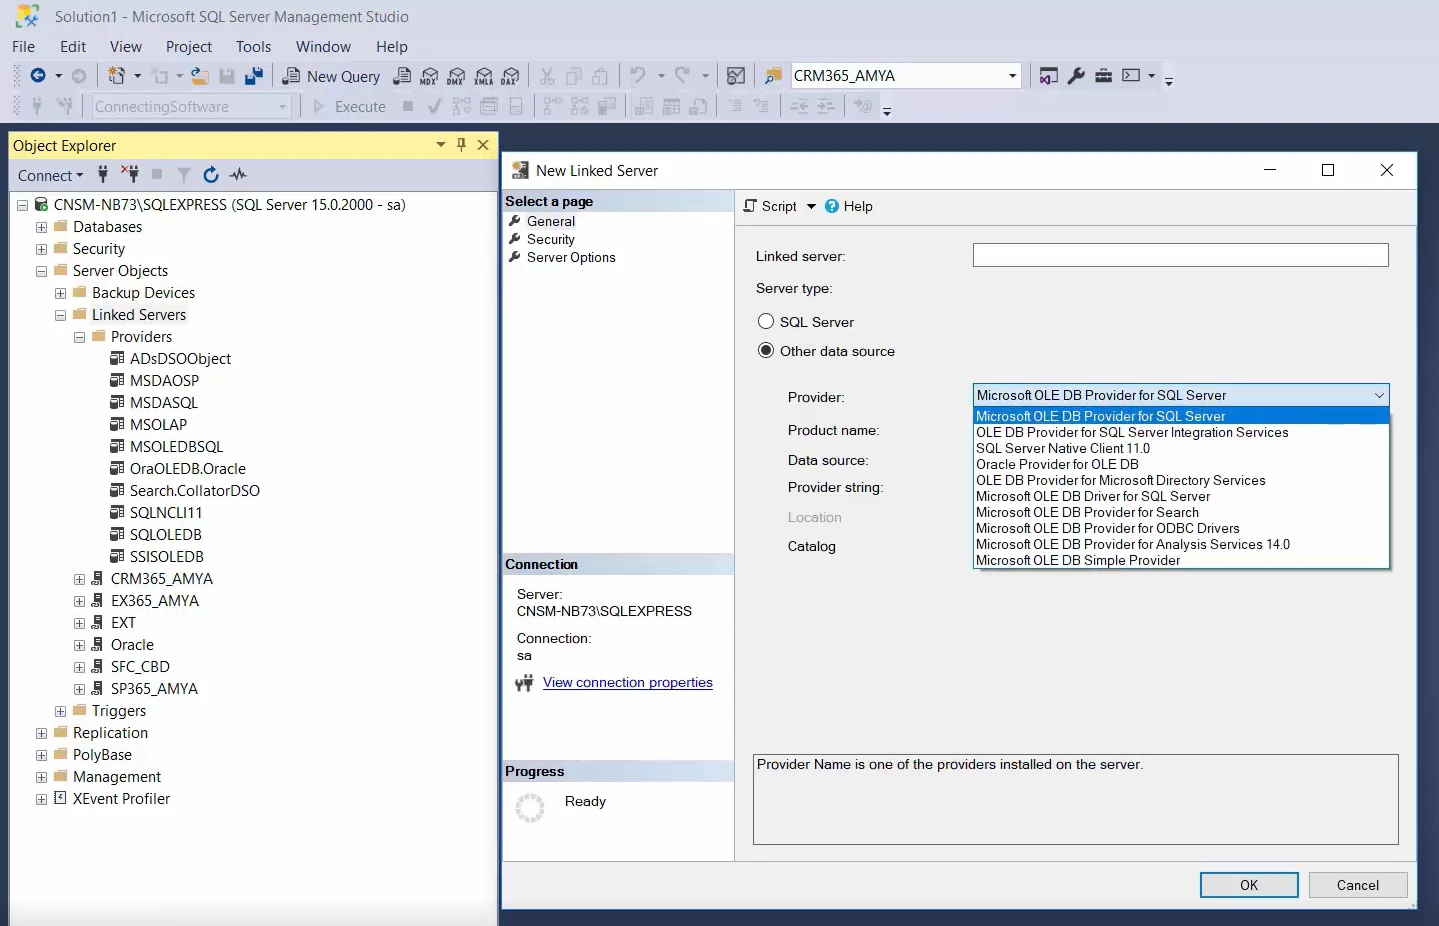
Task: Expand the Databases node
Action: pos(41,227)
